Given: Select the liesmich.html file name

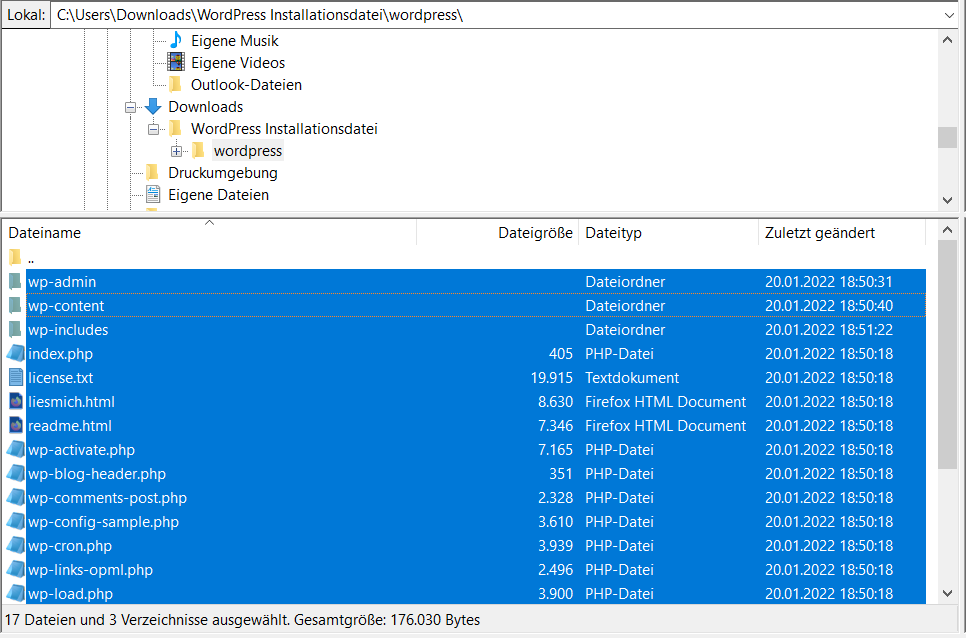Looking at the screenshot, I should point(71,402).
